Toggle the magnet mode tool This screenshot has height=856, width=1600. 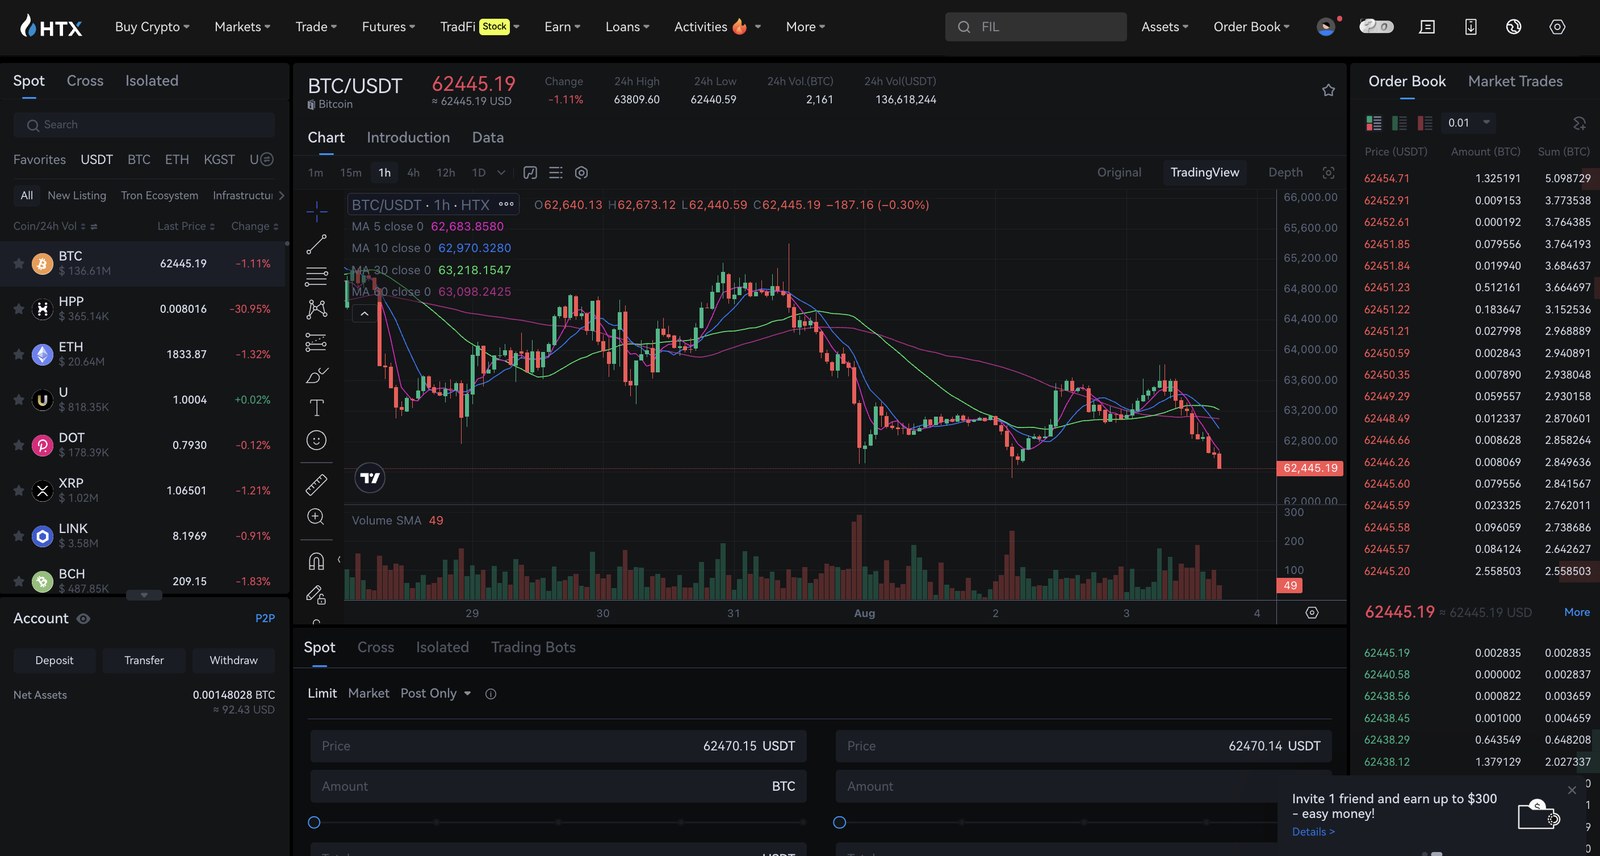[x=316, y=561]
